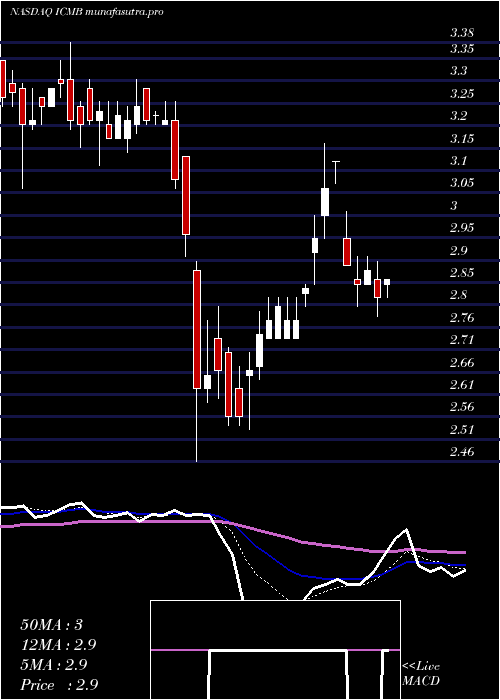
Task: Click the 5MA : 2.9 readout
Action: click(55, 665)
